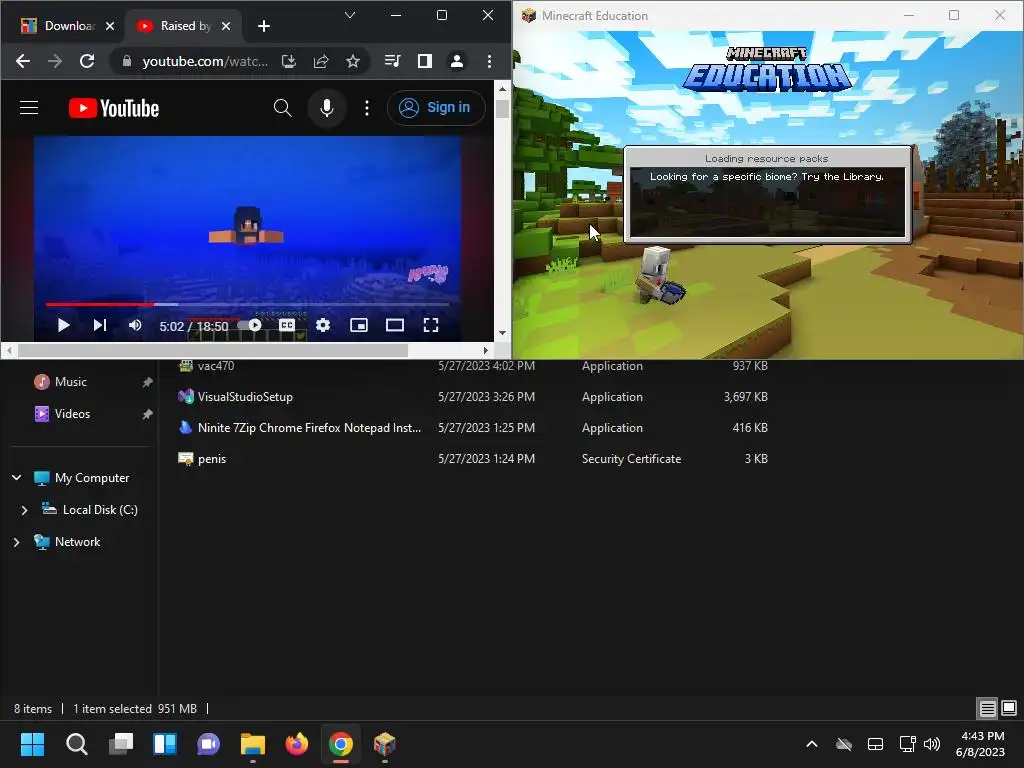
Task: Open clock and date panel
Action: click(982, 744)
